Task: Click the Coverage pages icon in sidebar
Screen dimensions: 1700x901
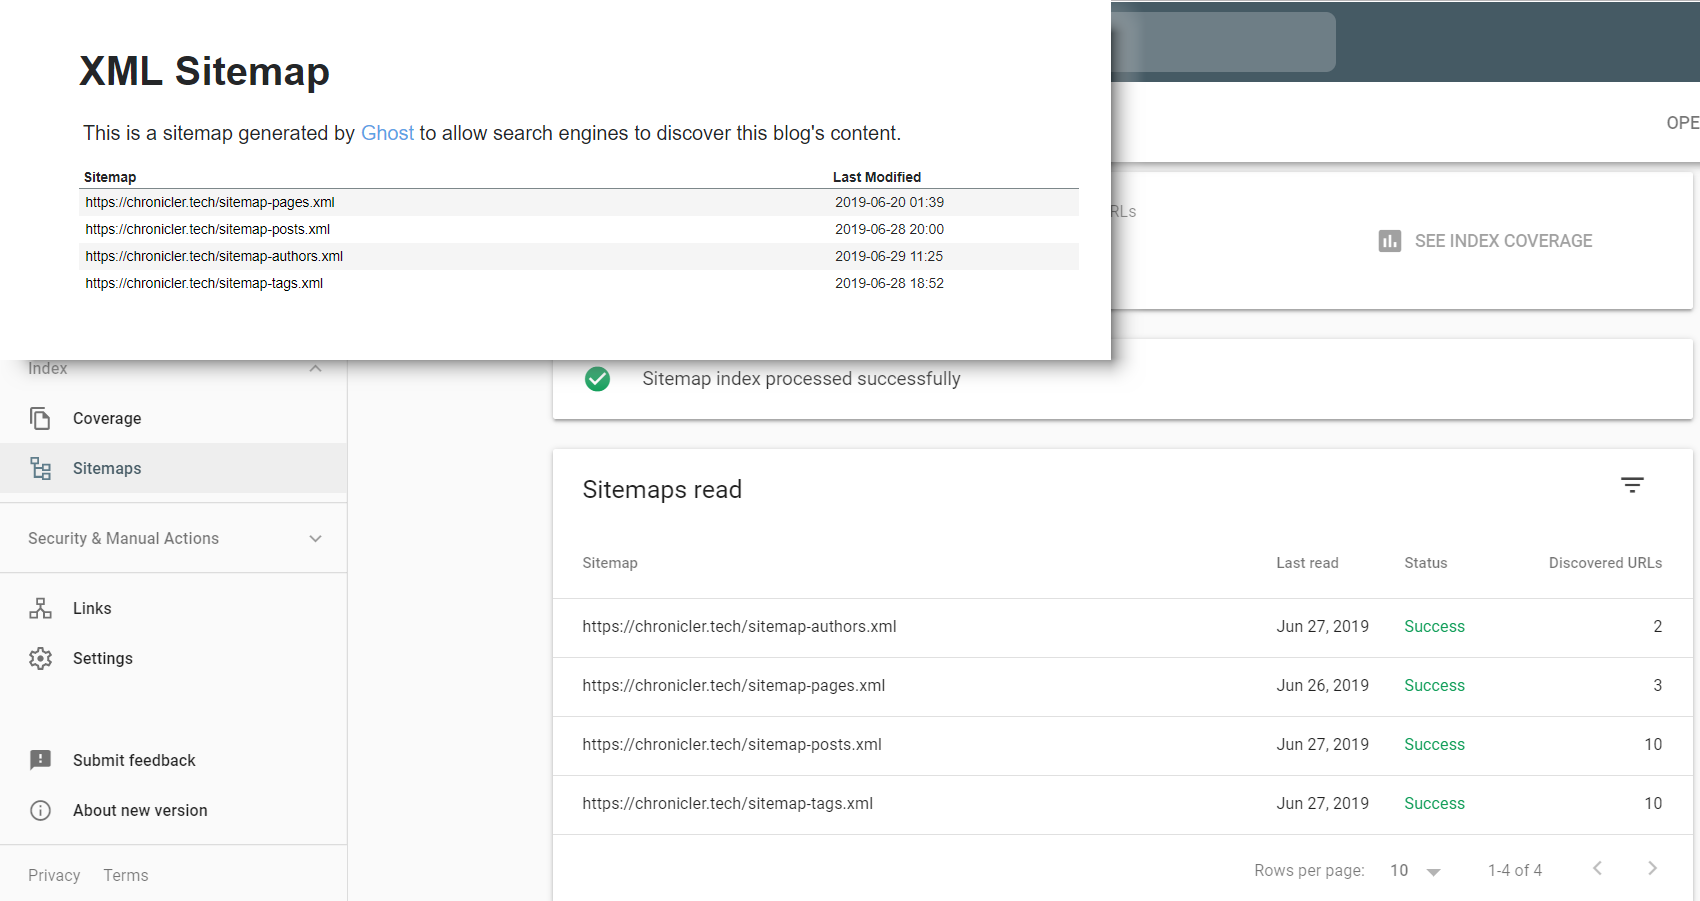Action: 40,418
